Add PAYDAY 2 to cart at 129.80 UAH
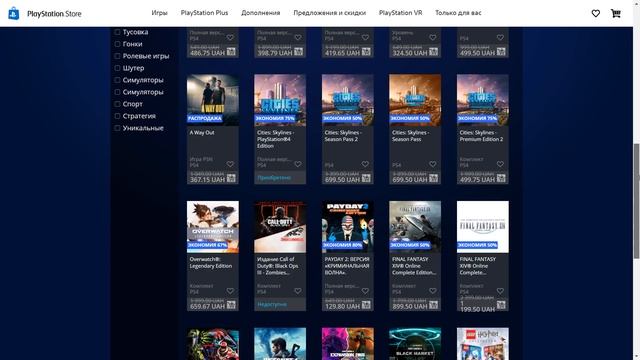Screen dimensions: 640x360 click(366, 305)
